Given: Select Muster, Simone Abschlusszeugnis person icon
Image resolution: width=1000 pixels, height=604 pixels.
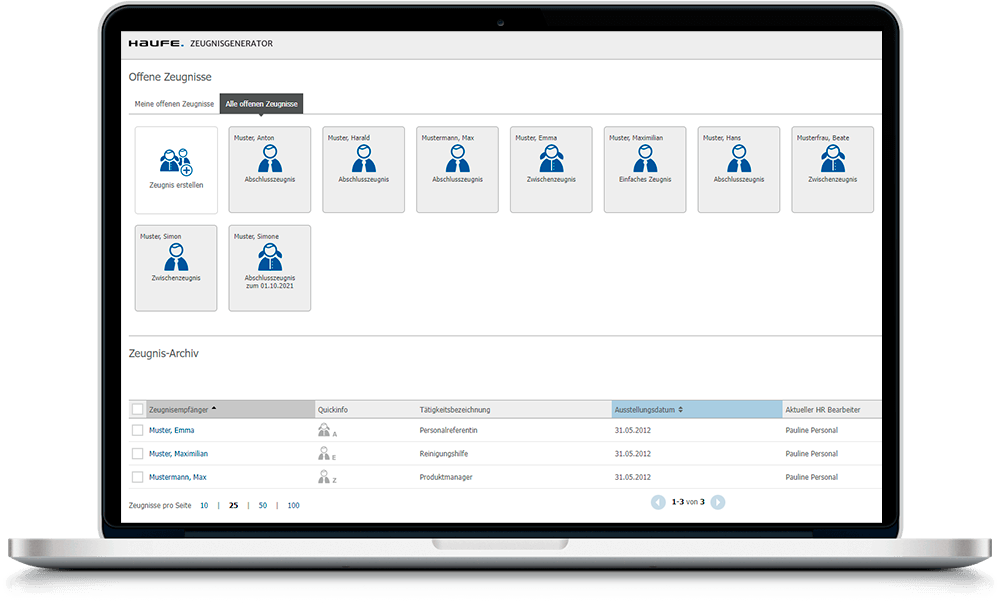Looking at the screenshot, I should coord(270,257).
